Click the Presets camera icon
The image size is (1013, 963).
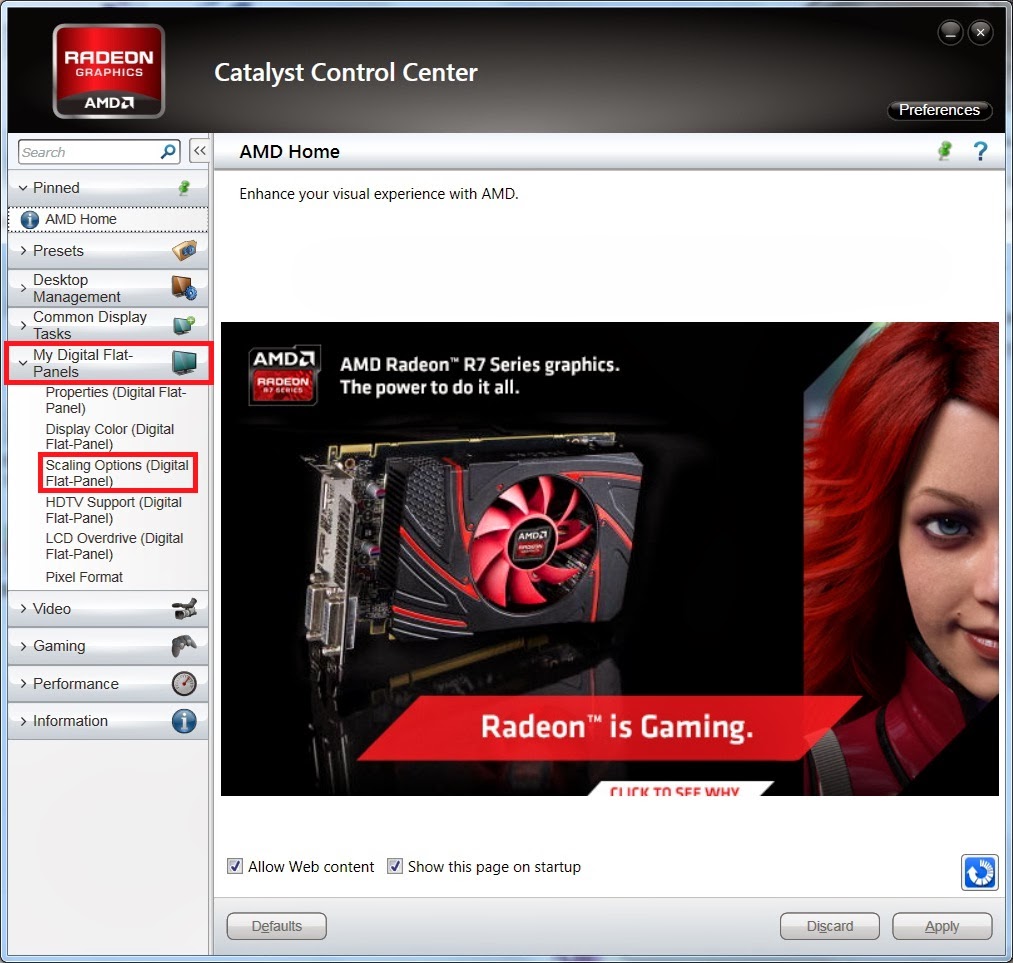184,250
